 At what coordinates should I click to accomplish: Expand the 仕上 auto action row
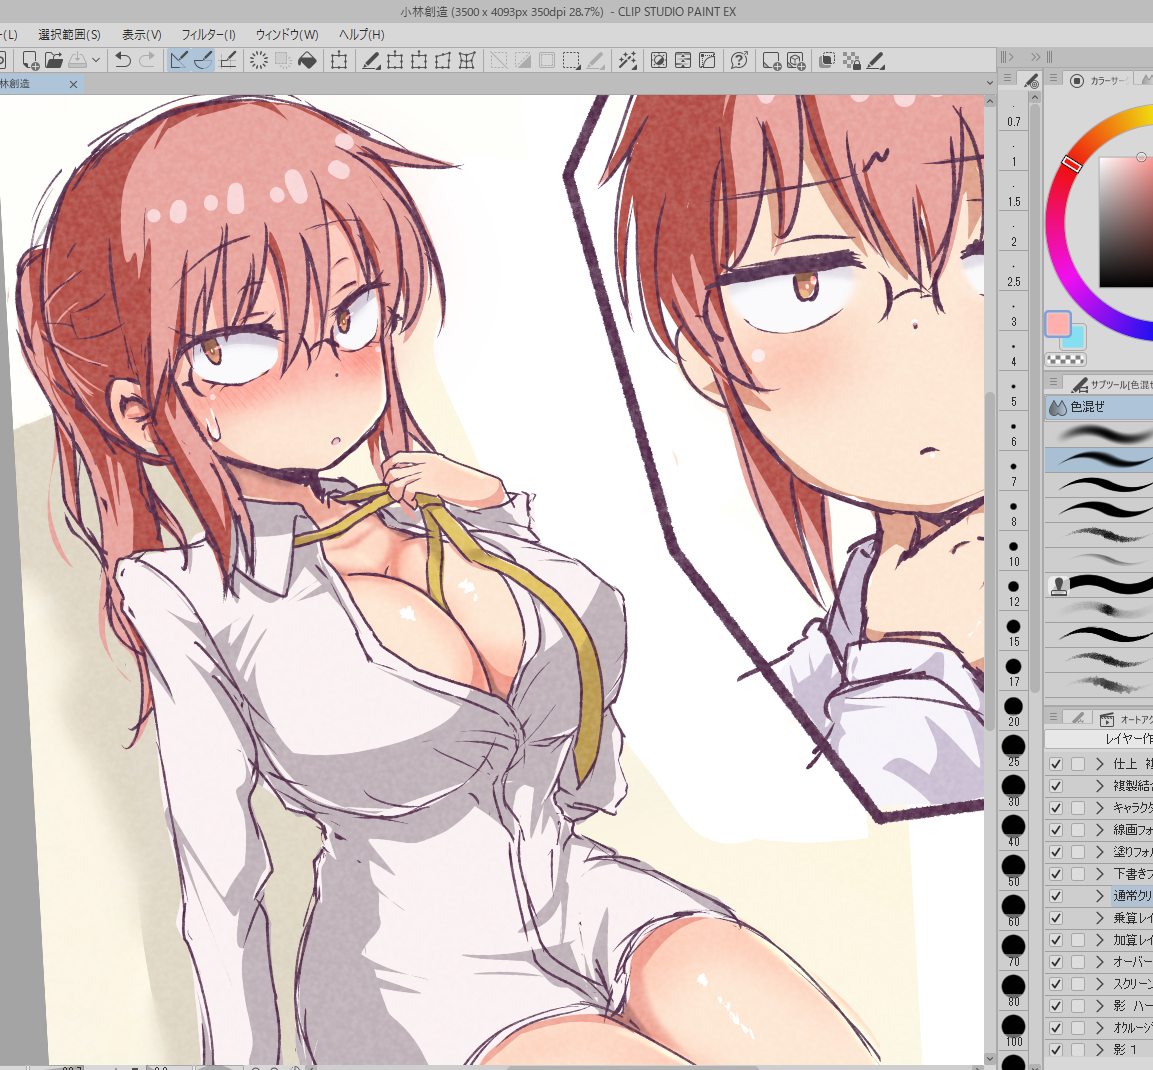coord(1100,764)
